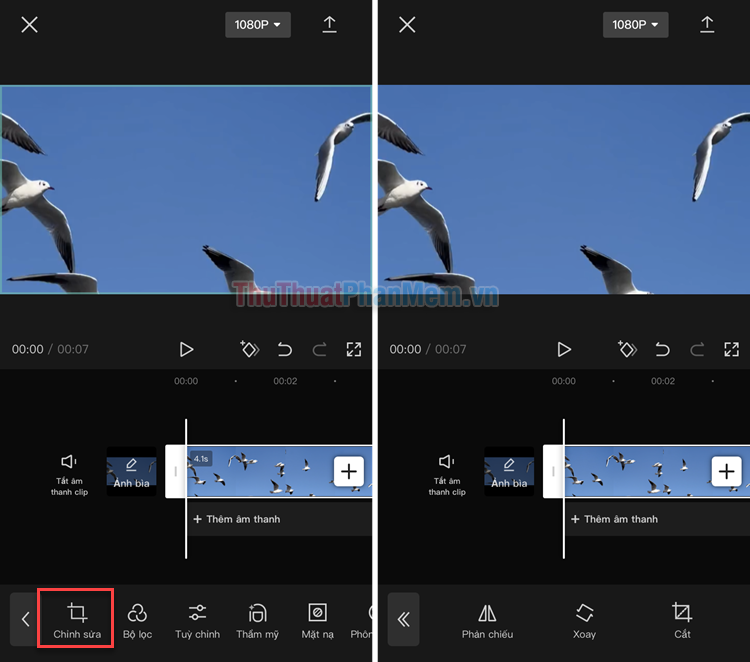This screenshot has height=662, width=750.
Task: Tap the video preview in left screen
Action: coord(186,189)
